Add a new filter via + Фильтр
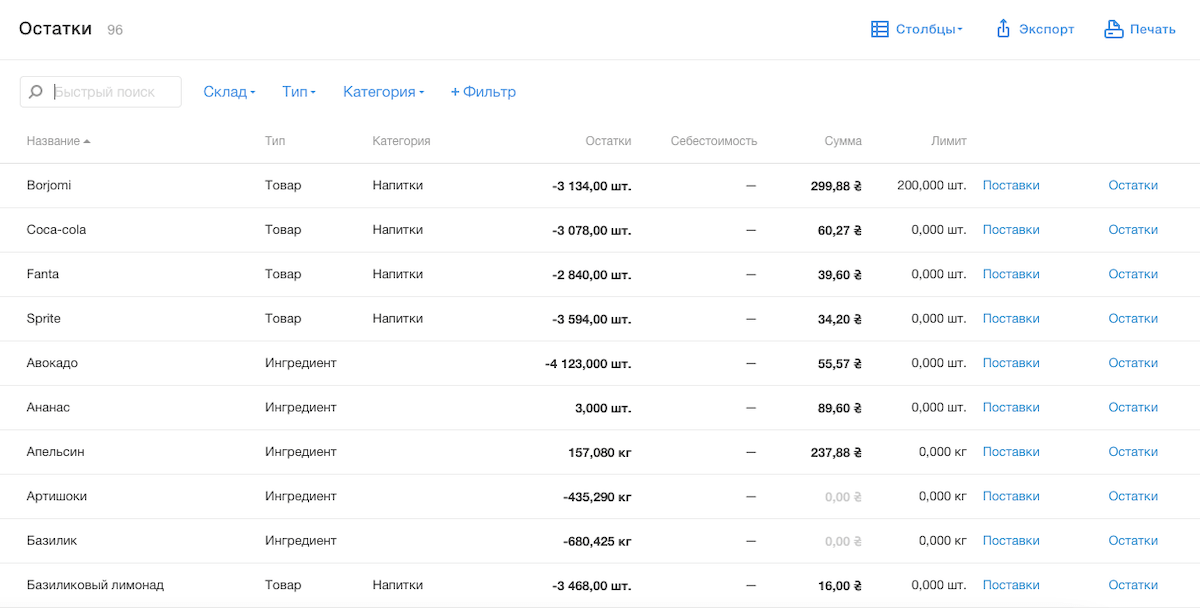The image size is (1200, 608). pyautogui.click(x=483, y=92)
